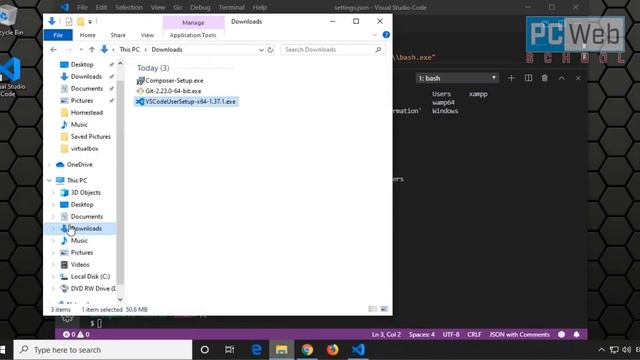Split the VS Code terminal
Screen dimensions: 640x360
(528, 78)
